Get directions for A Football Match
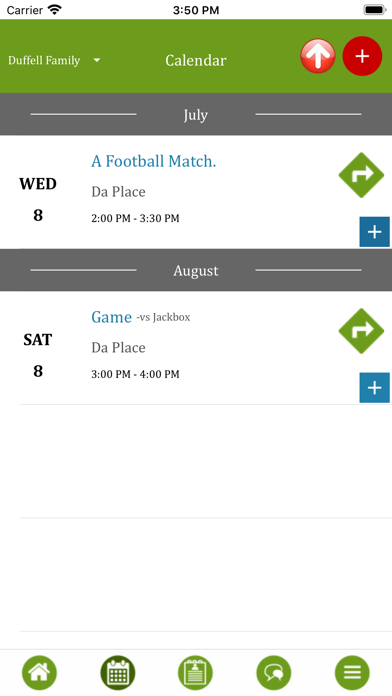392x696 pixels. point(361,175)
